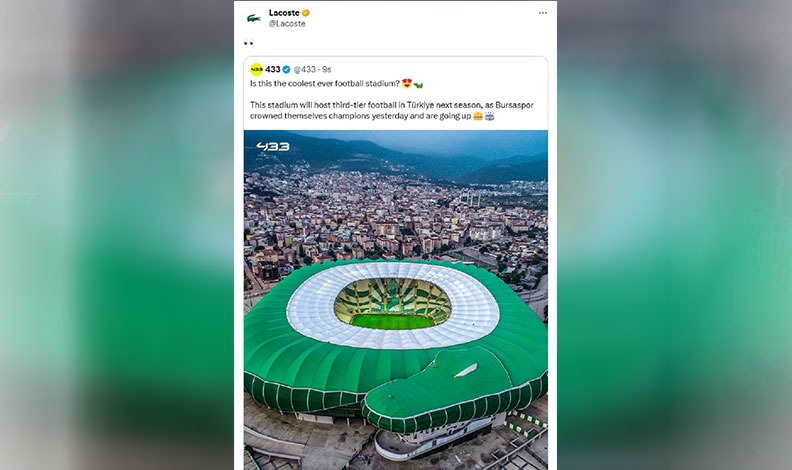Open the three-dot more options menu
The image size is (792, 470).
[x=543, y=13]
